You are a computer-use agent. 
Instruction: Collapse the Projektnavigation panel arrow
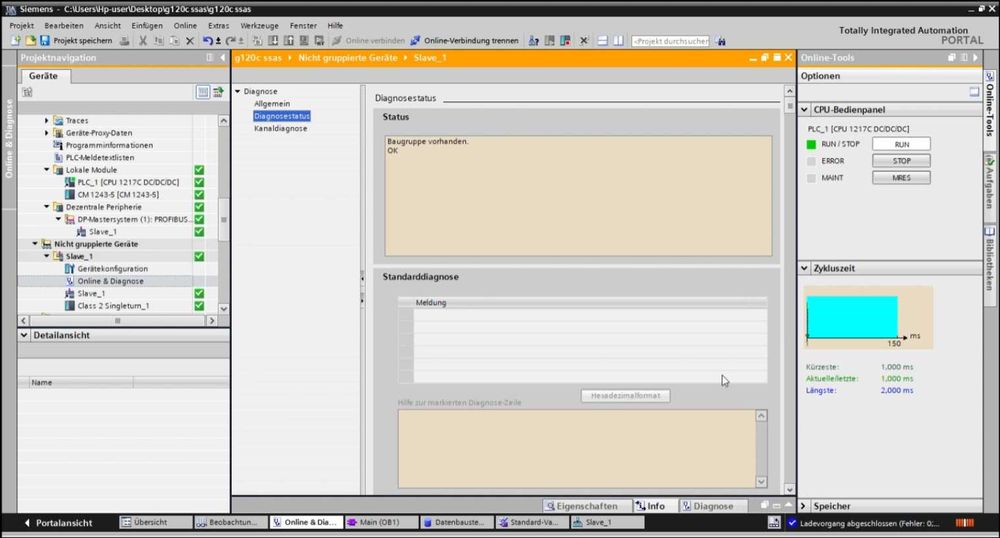click(222, 57)
